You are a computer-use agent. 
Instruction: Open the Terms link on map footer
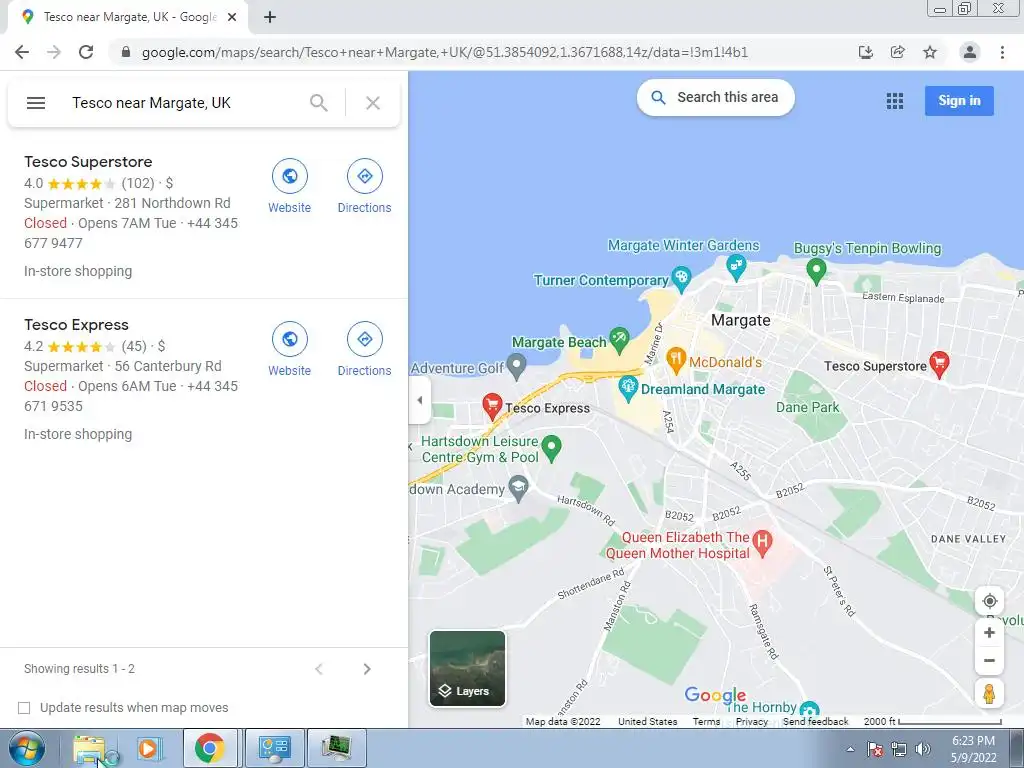[x=706, y=722]
